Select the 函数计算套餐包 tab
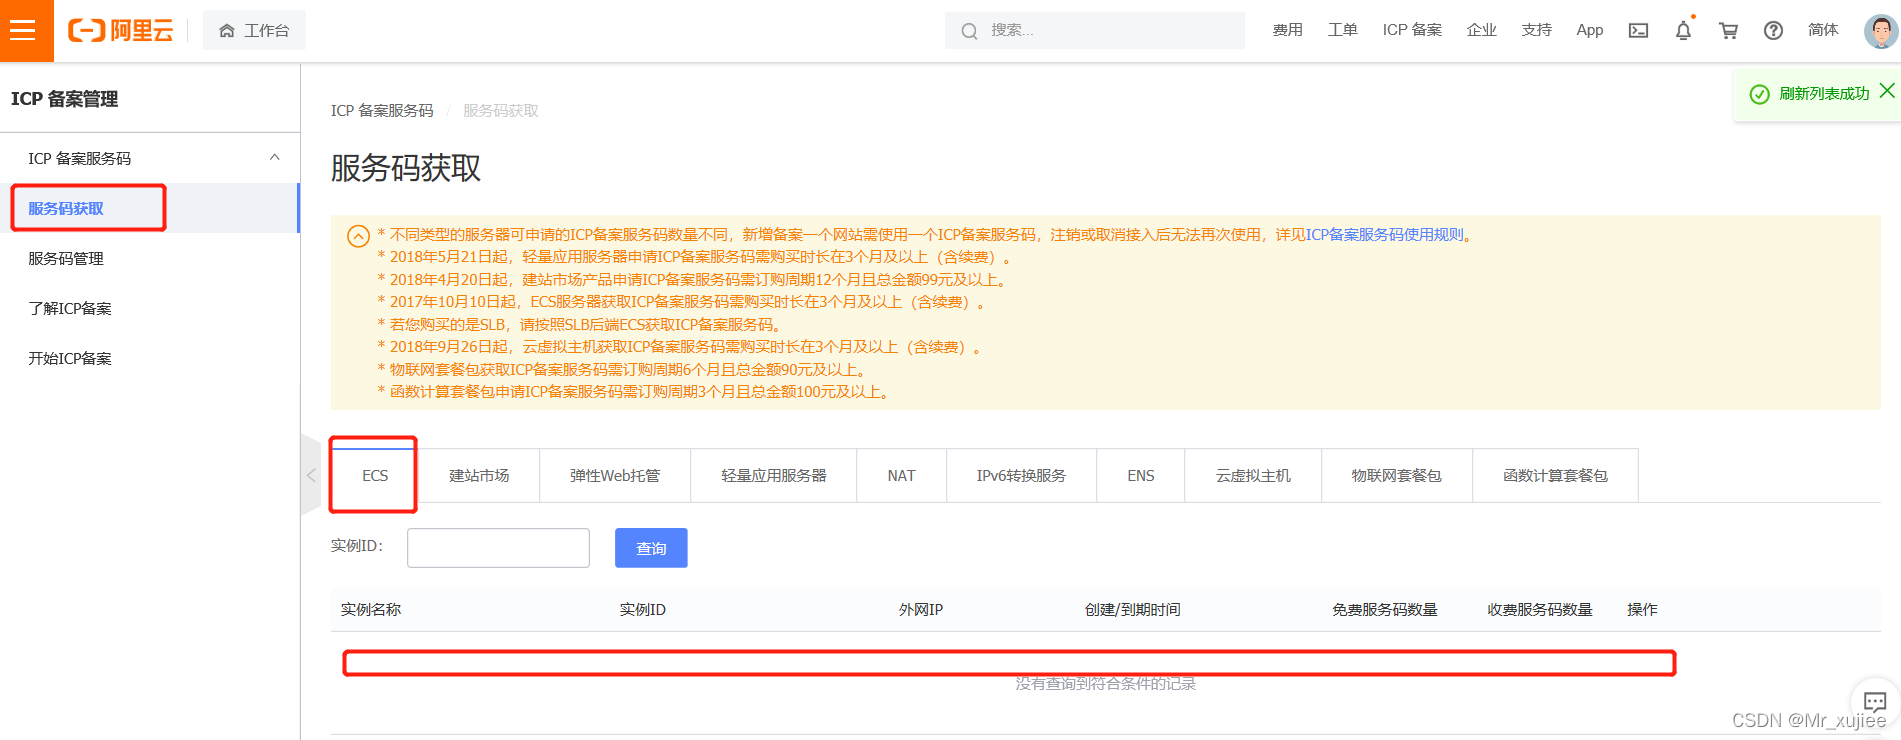Screen dimensions: 1901x740 pyautogui.click(x=1555, y=475)
